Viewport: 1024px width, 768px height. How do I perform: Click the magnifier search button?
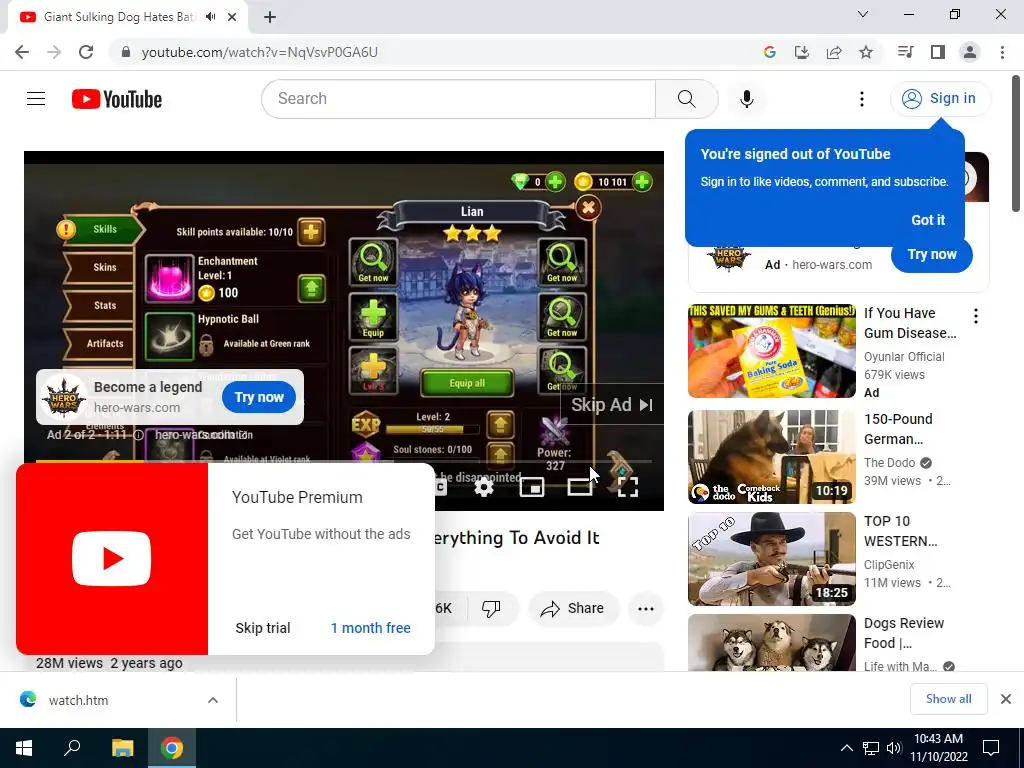pyautogui.click(x=686, y=99)
